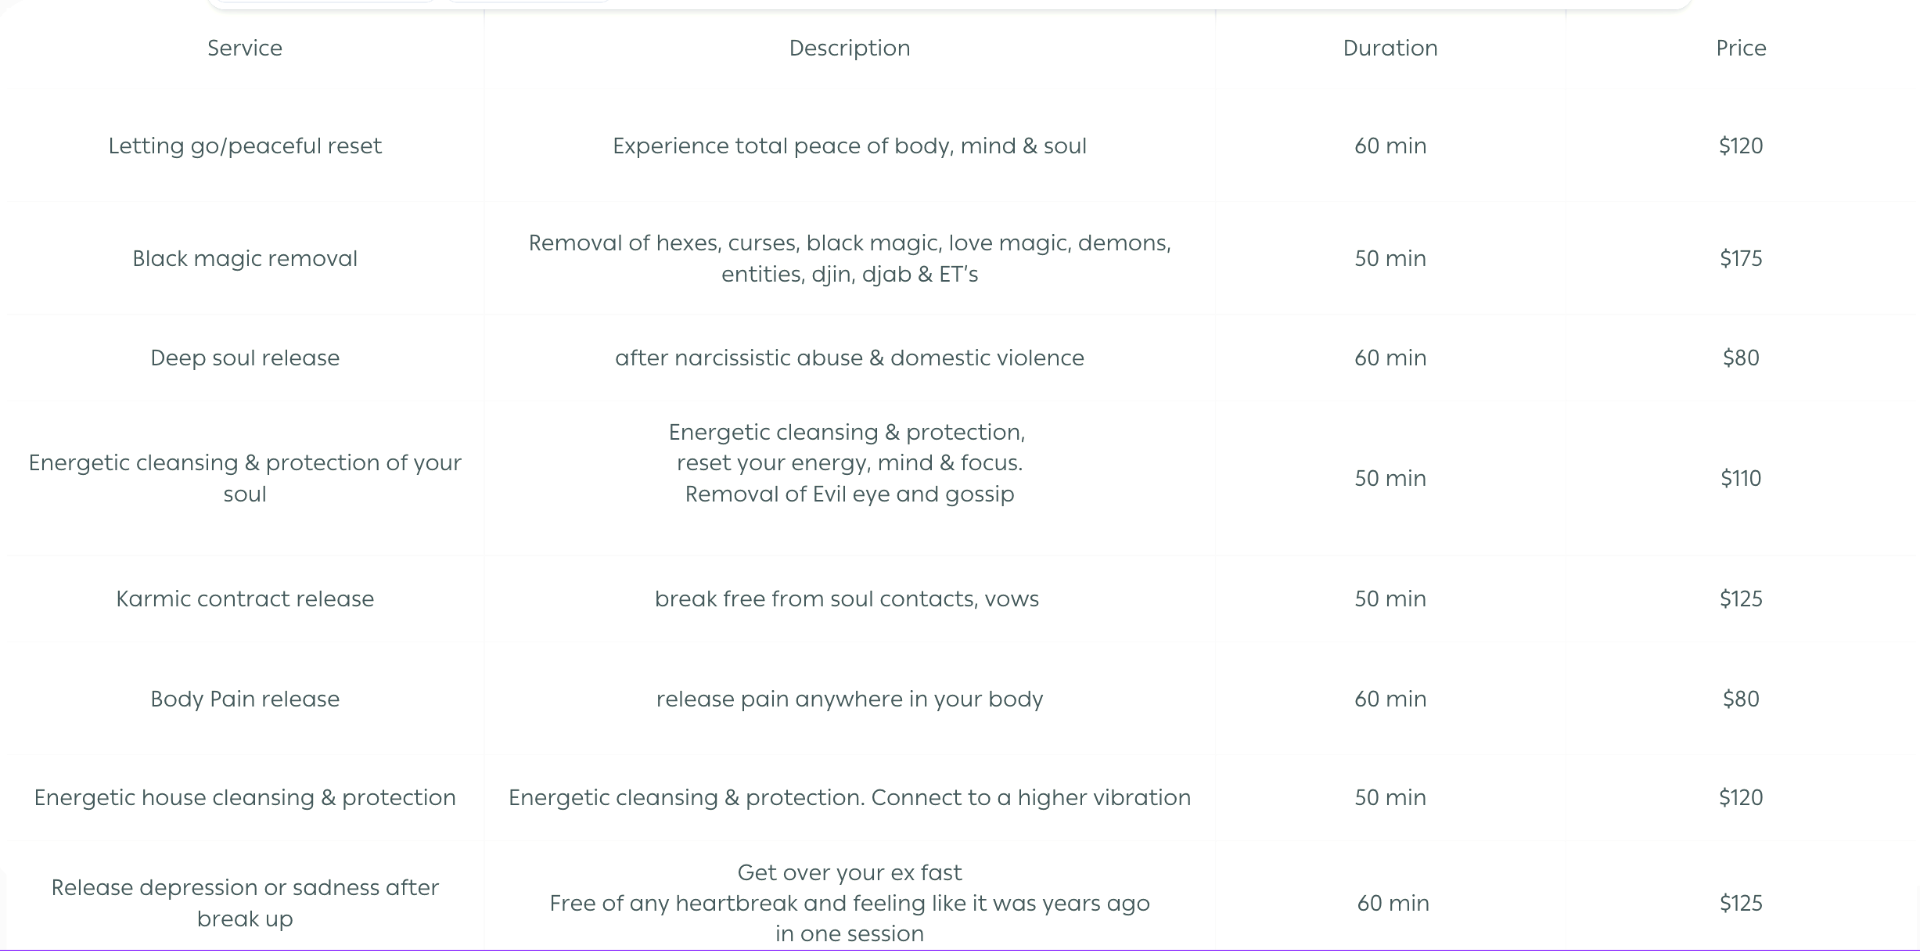Click the 'Get over your ex fast' description
The height and width of the screenshot is (951, 1920).
[849, 873]
